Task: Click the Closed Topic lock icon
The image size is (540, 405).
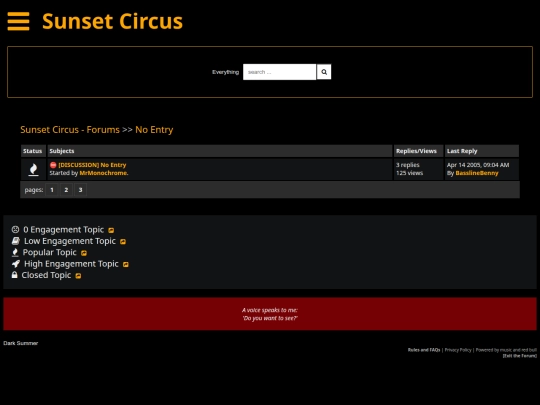Action: pyautogui.click(x=14, y=275)
